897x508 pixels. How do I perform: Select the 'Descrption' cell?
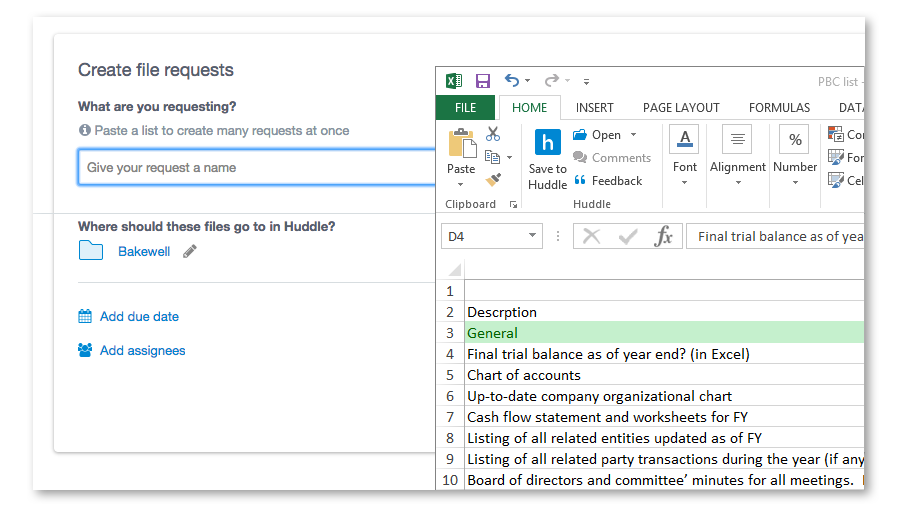[664, 312]
